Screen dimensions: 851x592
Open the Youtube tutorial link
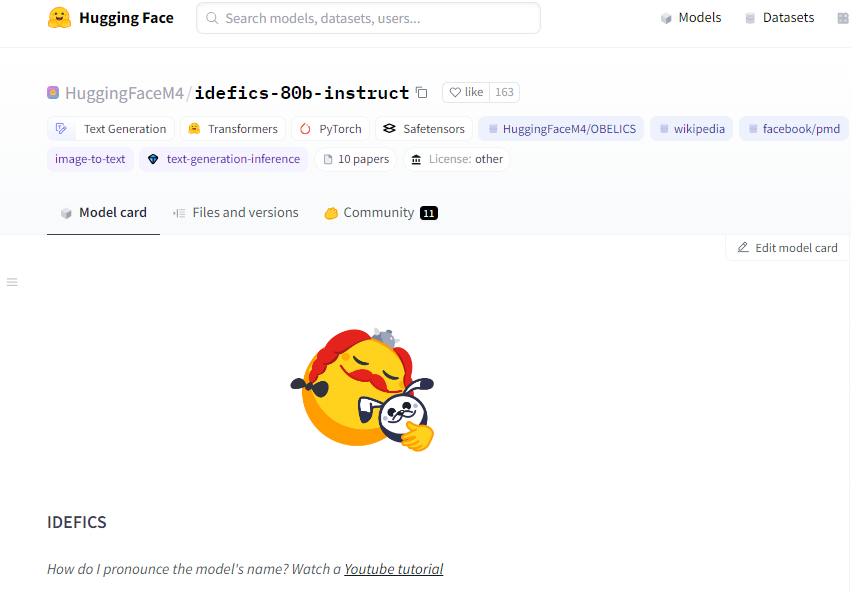[393, 569]
